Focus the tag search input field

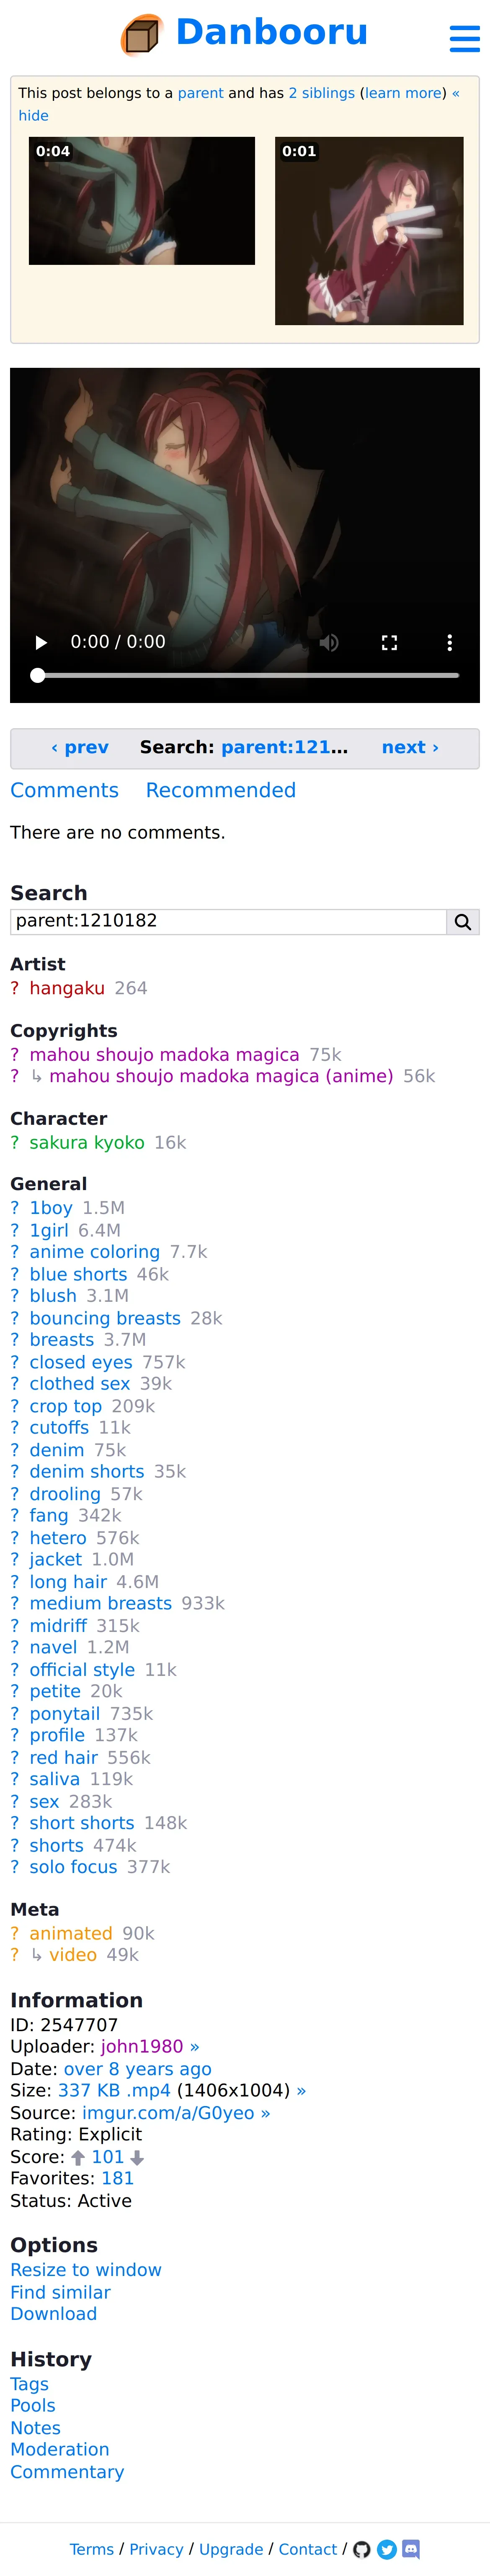(228, 921)
